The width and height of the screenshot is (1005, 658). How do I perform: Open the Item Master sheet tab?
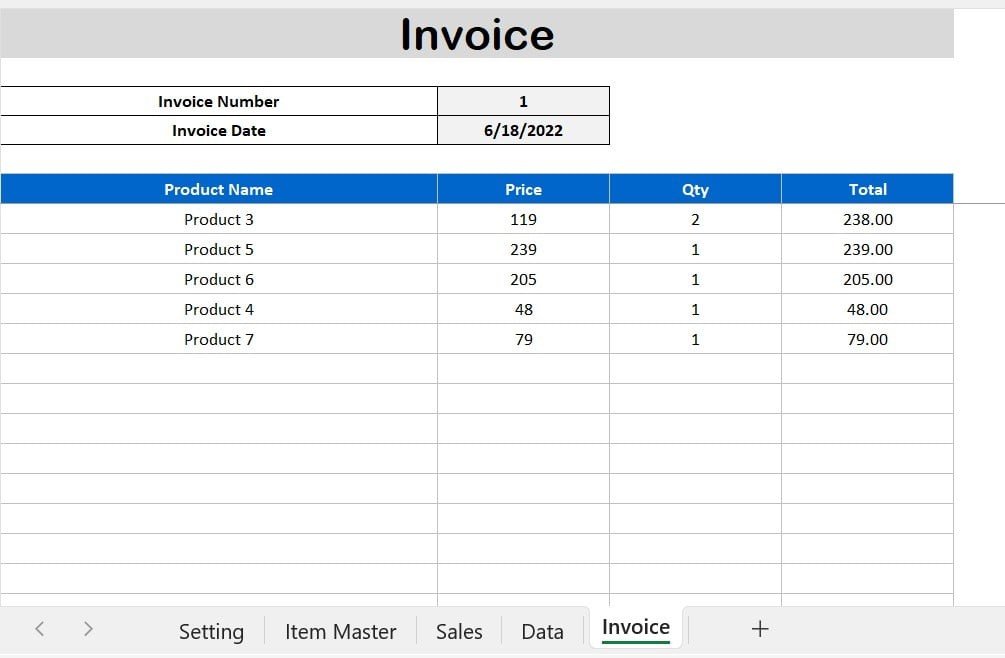[x=340, y=632]
